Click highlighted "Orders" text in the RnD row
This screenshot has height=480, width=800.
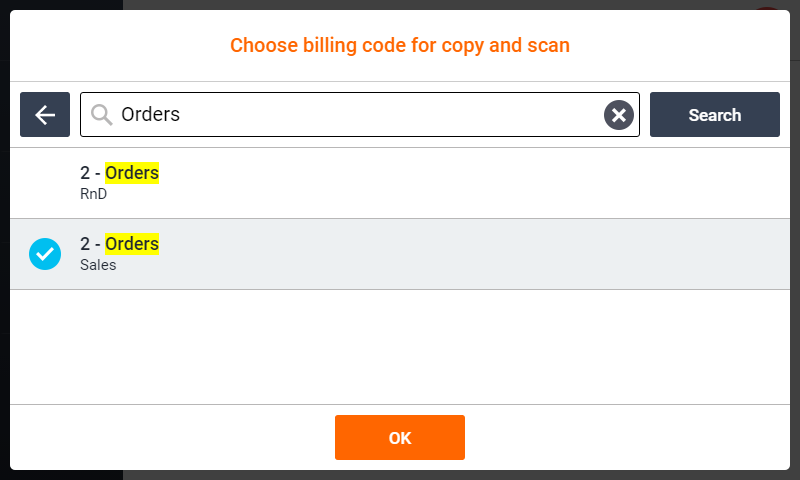tap(132, 173)
